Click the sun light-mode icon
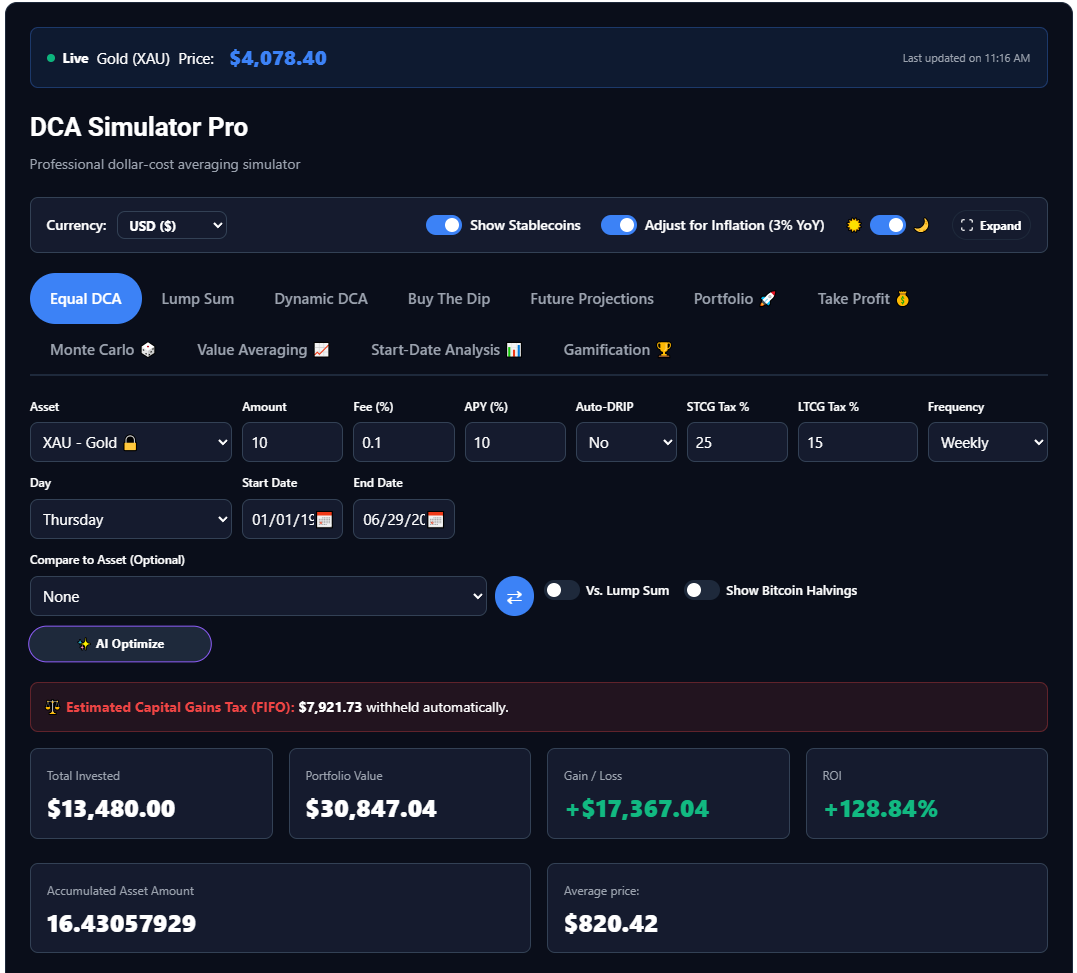Viewport: 1077px width, 973px height. [854, 225]
